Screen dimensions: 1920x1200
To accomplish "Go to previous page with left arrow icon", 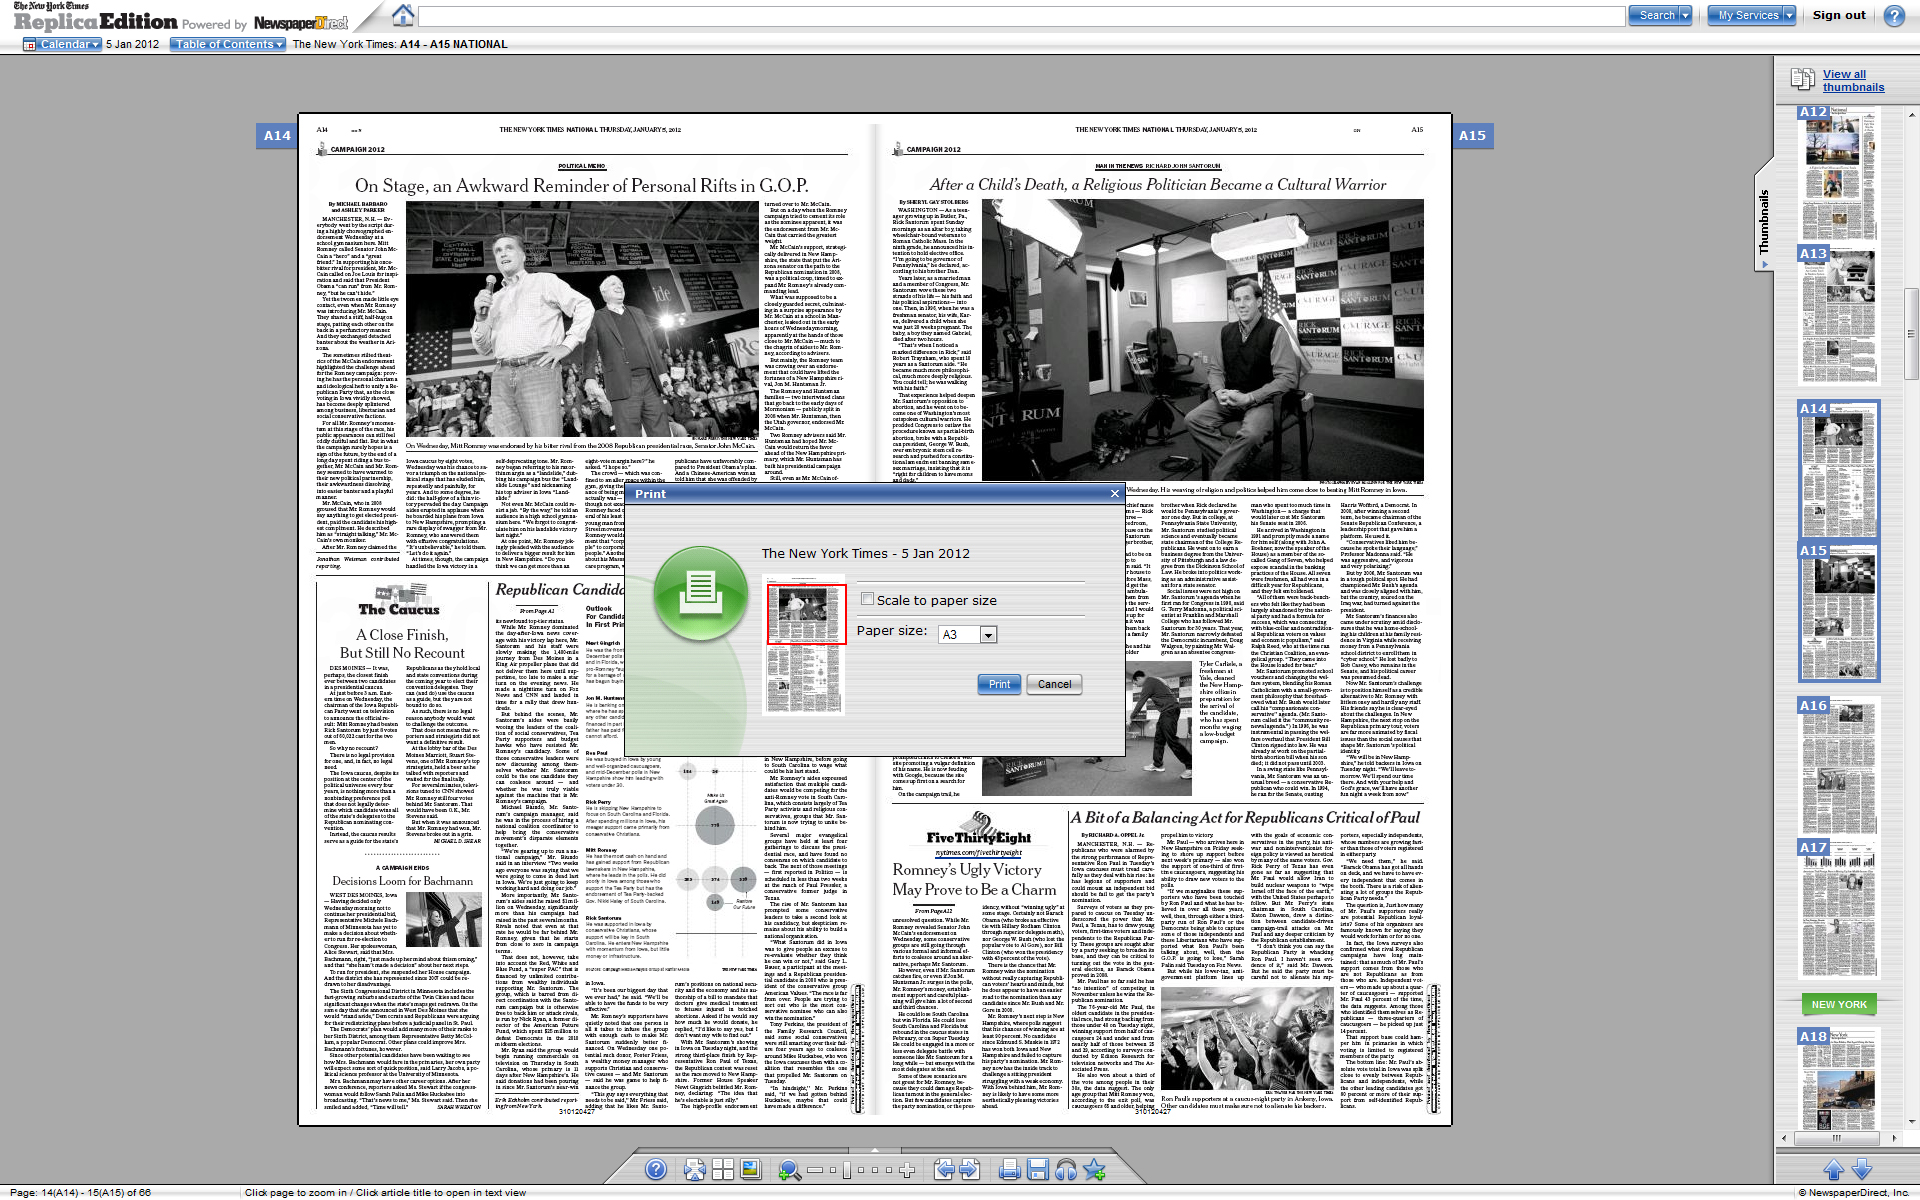I will pyautogui.click(x=944, y=1169).
